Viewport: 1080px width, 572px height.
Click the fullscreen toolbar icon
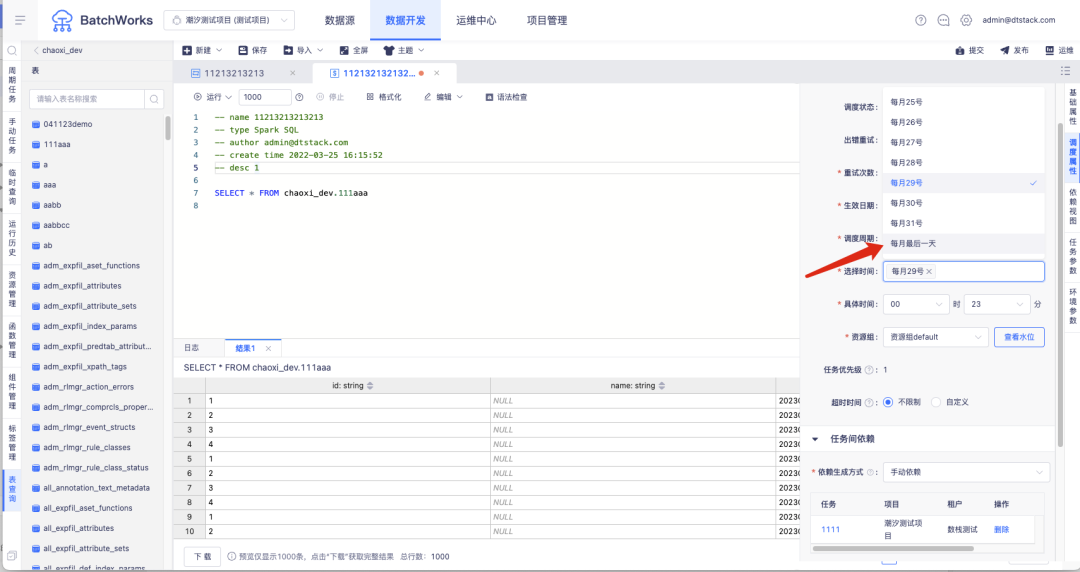[x=343, y=50]
